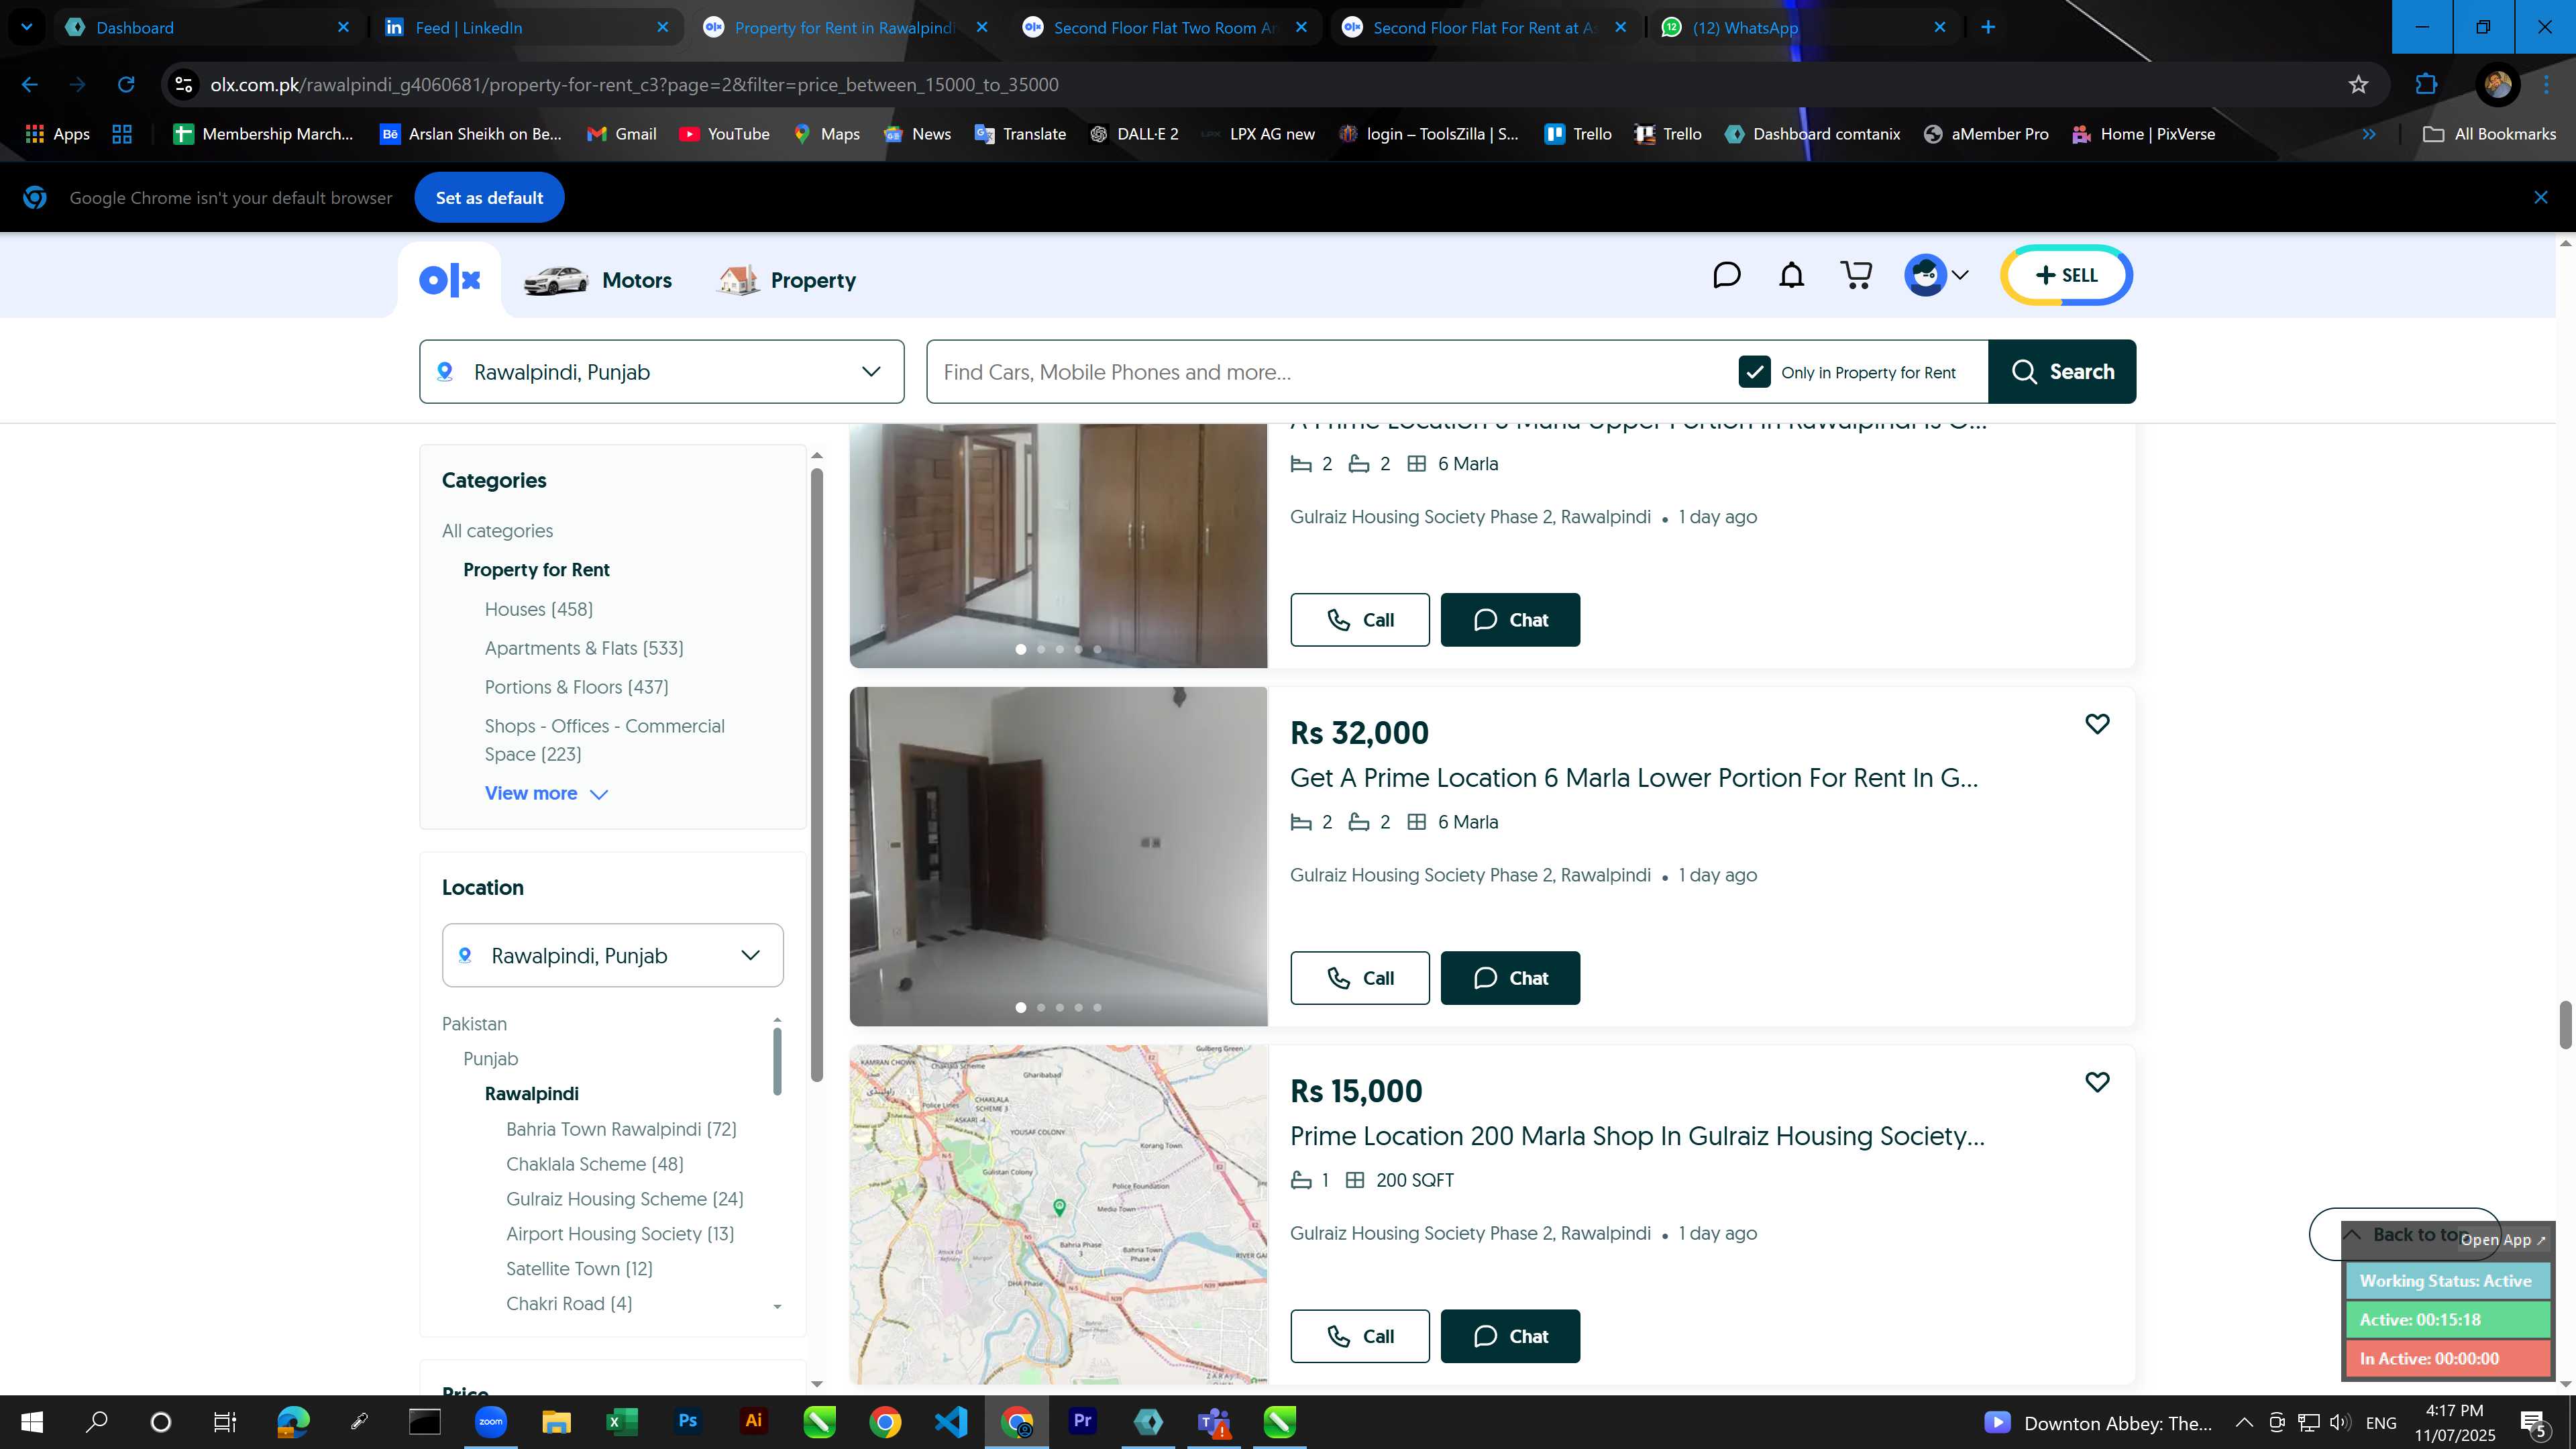Chat with seller of Rs 15,000 shop
Viewport: 2576px width, 1449px height.
point(1510,1336)
